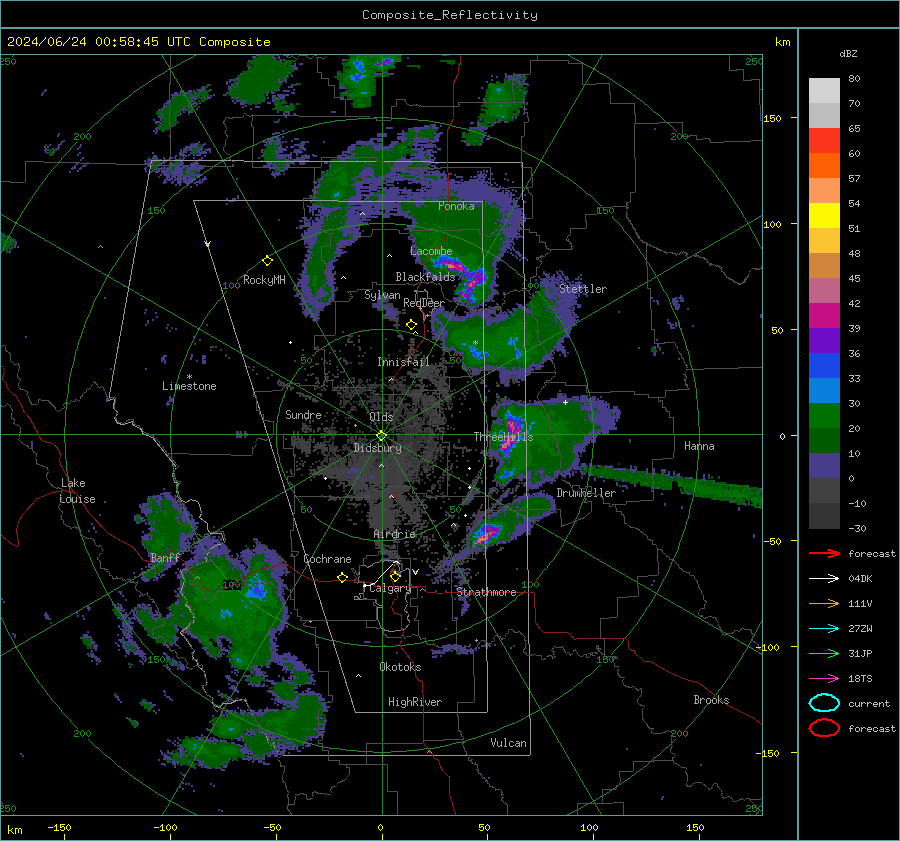Click the Banff city label

point(165,557)
